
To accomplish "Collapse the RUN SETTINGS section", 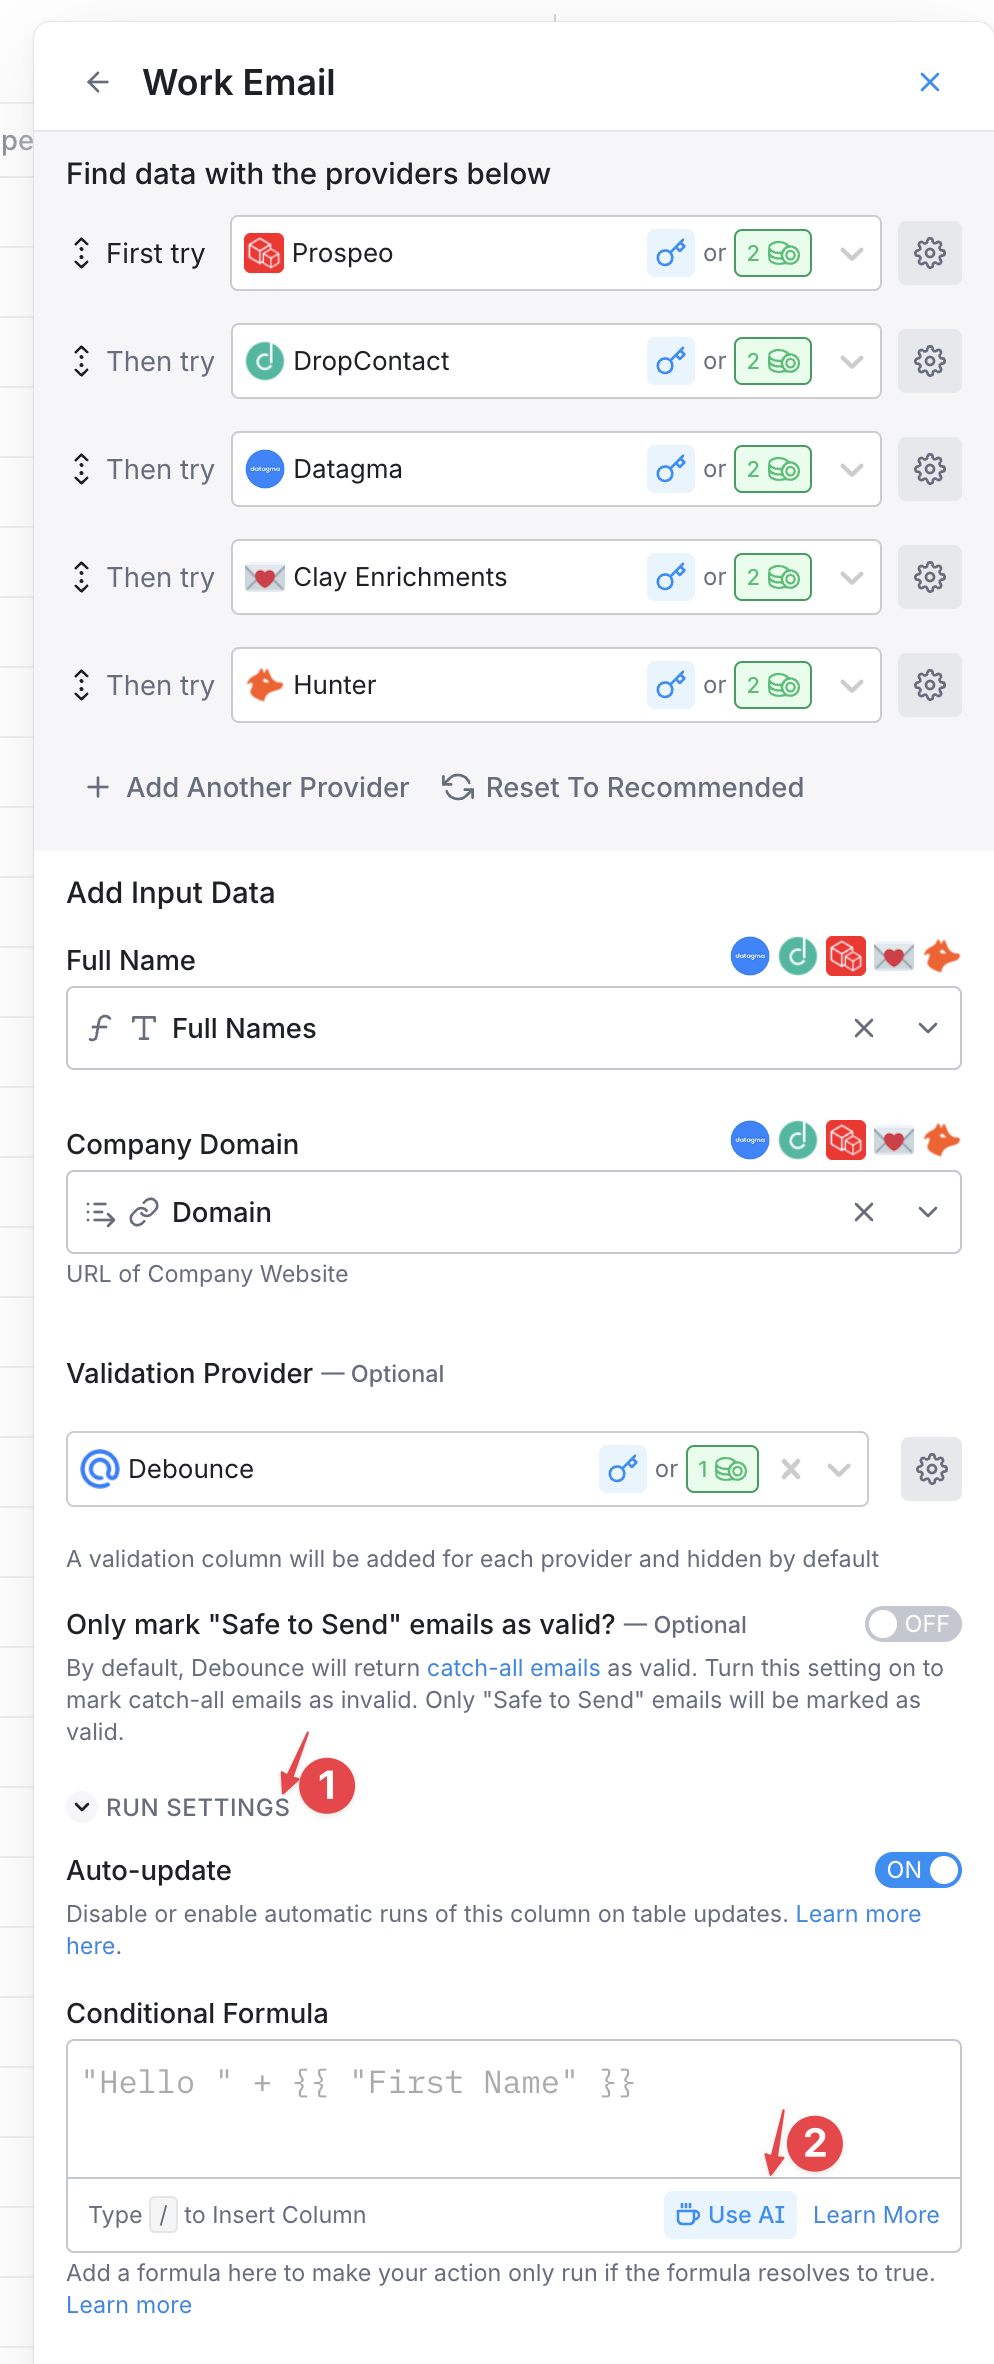I will point(83,1807).
